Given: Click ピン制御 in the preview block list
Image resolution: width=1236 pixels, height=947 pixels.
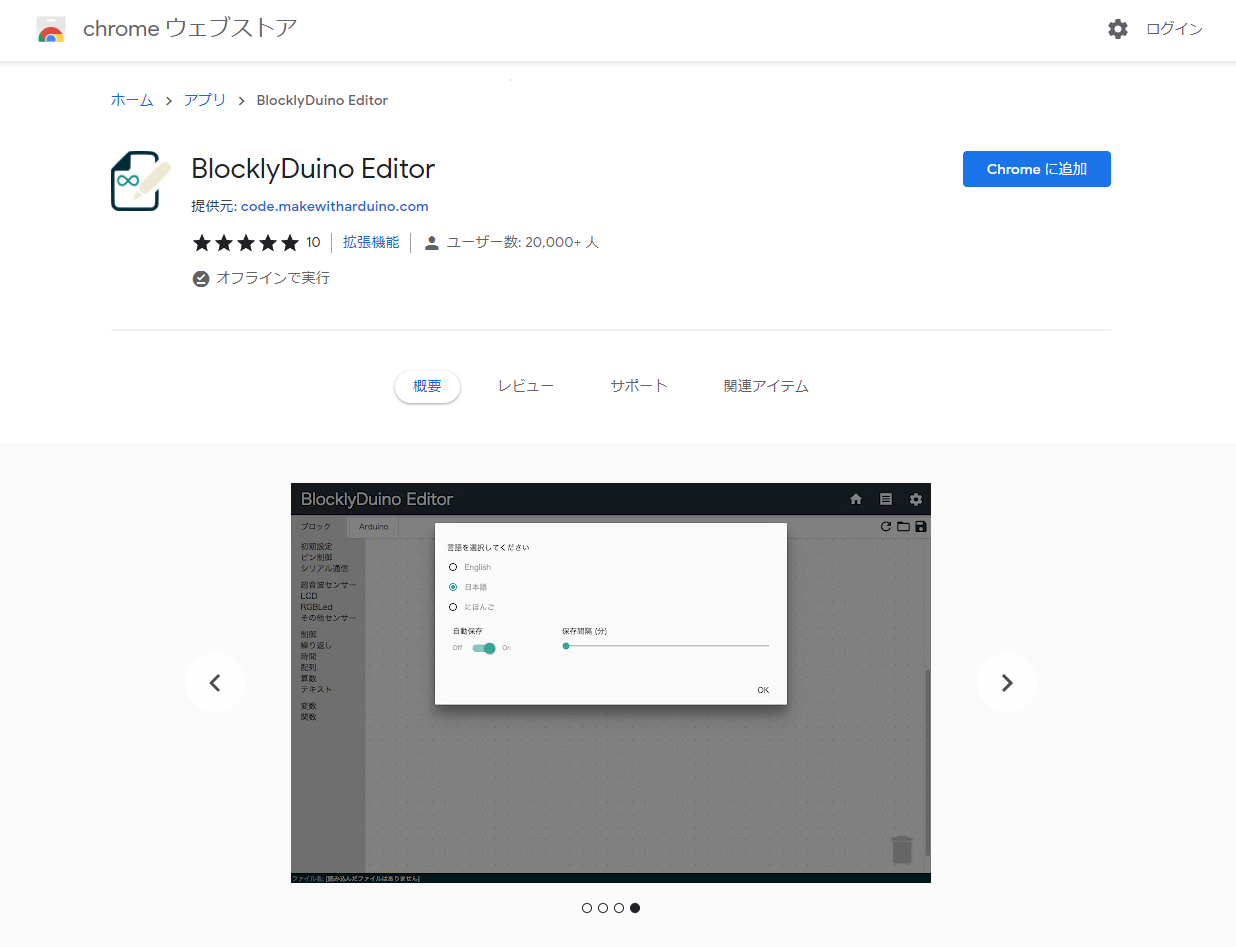Looking at the screenshot, I should click(316, 557).
